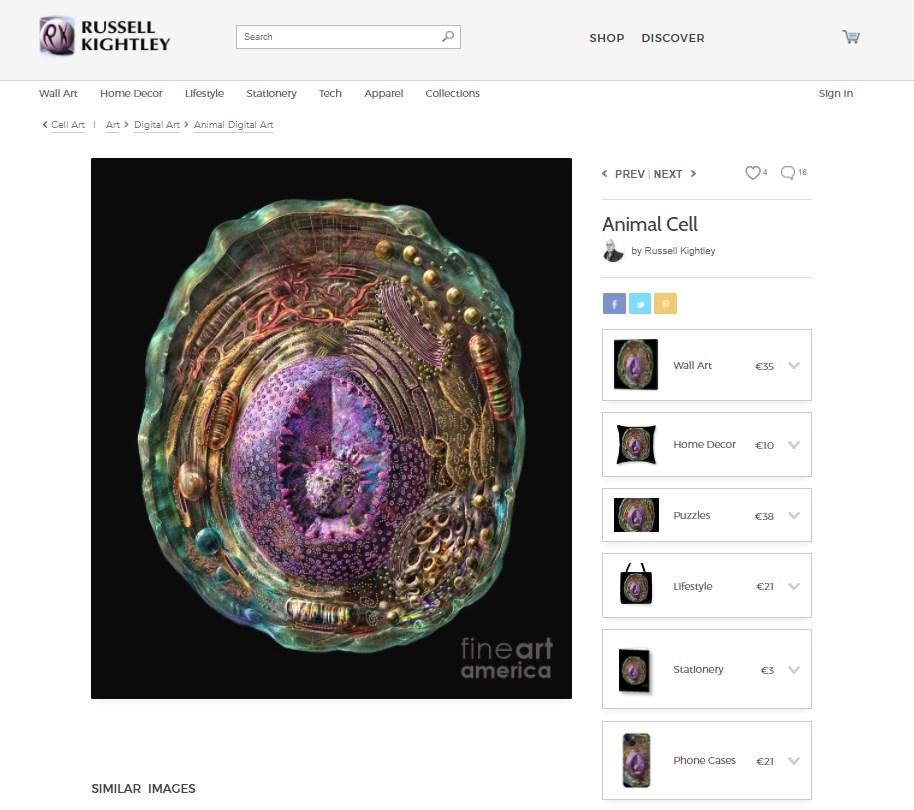914x810 pixels.
Task: Open the Home Decor menu
Action: [x=131, y=93]
